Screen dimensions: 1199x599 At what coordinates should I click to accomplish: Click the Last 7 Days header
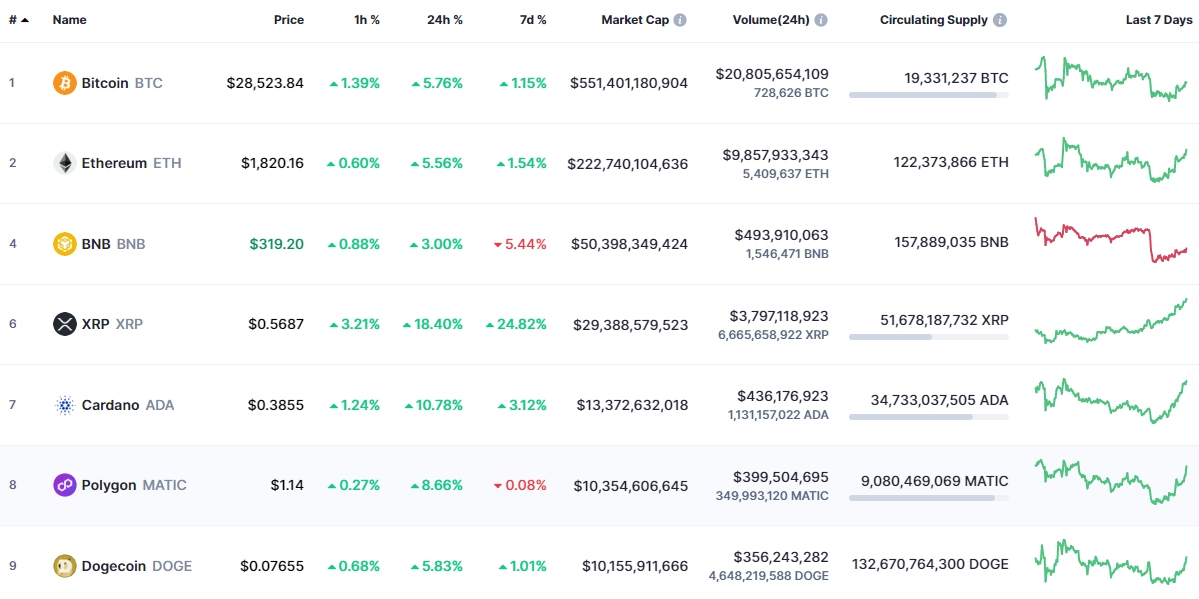(1158, 20)
